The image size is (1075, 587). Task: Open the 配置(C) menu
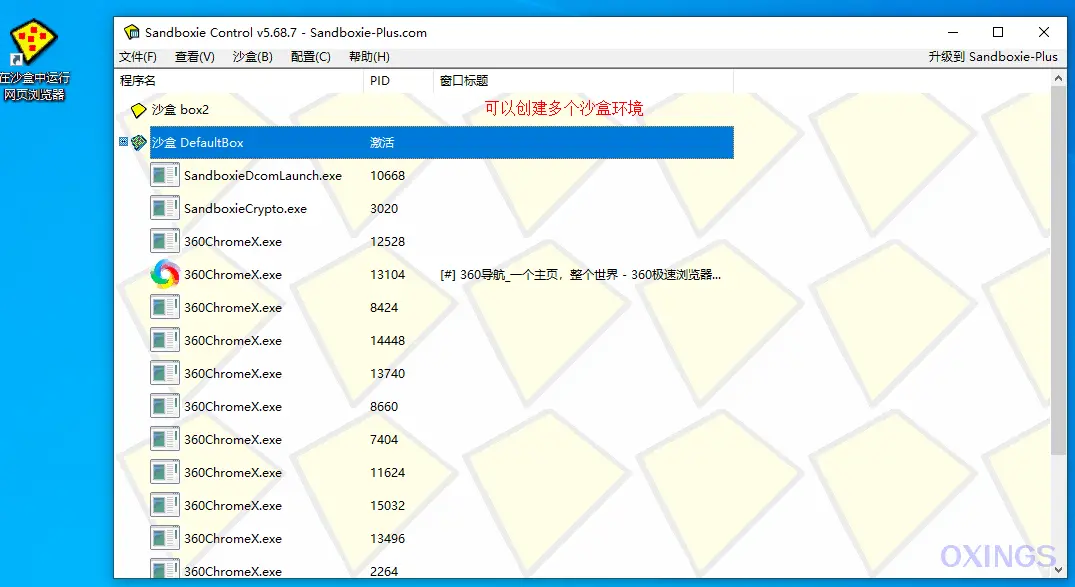coord(311,57)
